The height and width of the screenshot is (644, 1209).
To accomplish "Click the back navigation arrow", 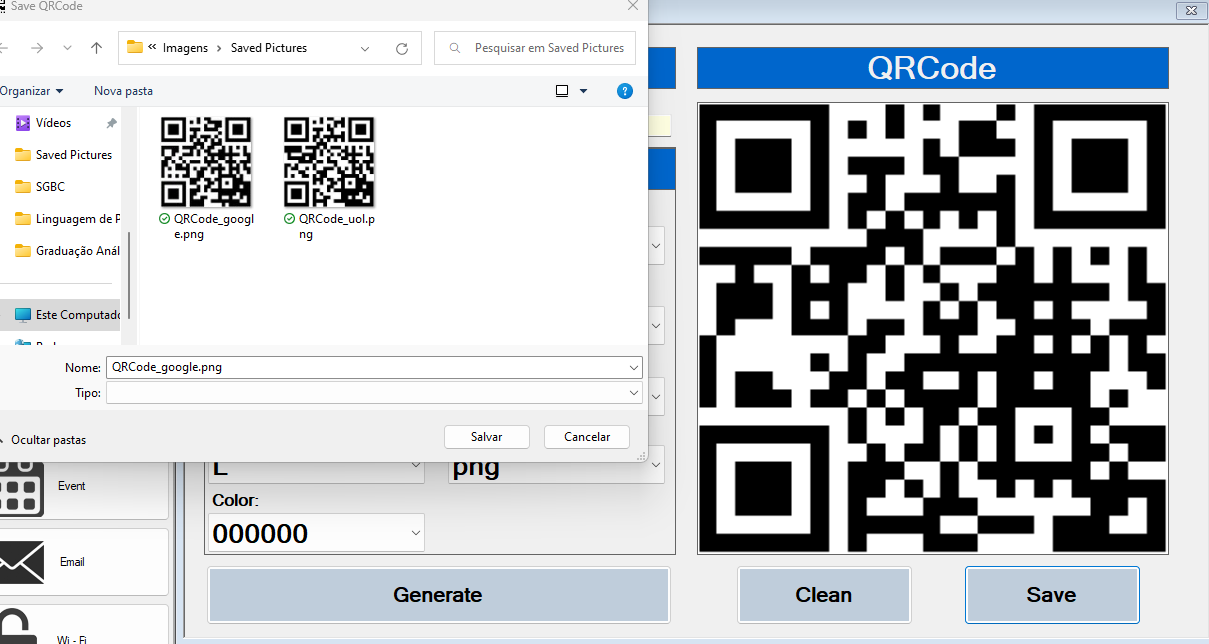I will (7, 47).
